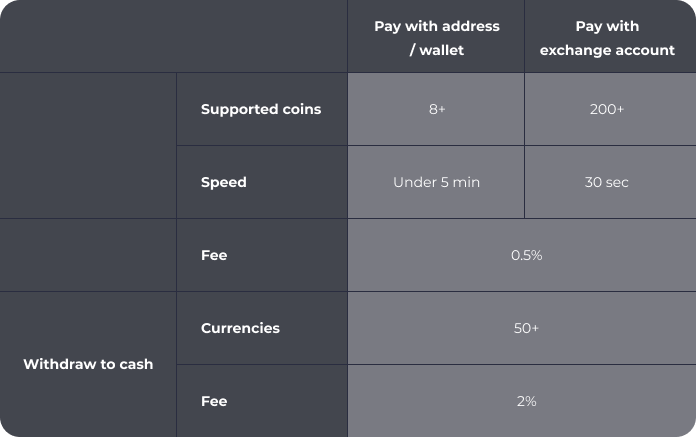This screenshot has height=437, width=696.
Task: Click the '/ wallet' text in the header
Action: pyautogui.click(x=437, y=50)
